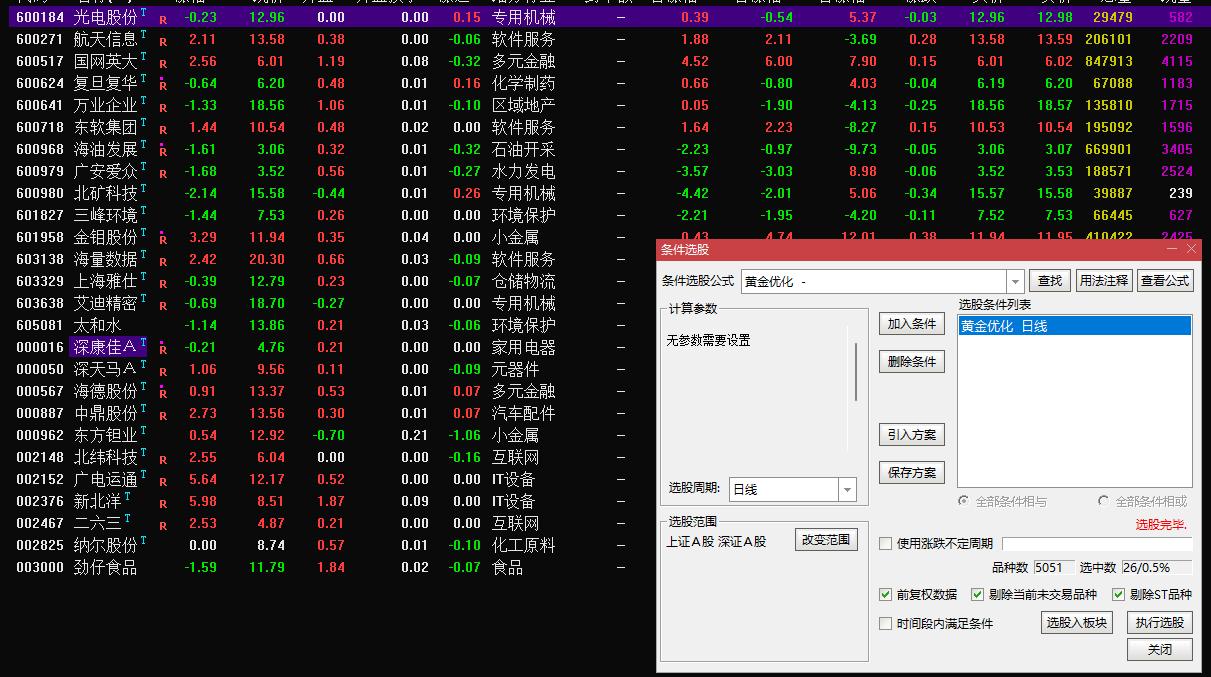Open the 条件选股公式 dropdown
Screen dimensions: 1211x677
click(1014, 280)
